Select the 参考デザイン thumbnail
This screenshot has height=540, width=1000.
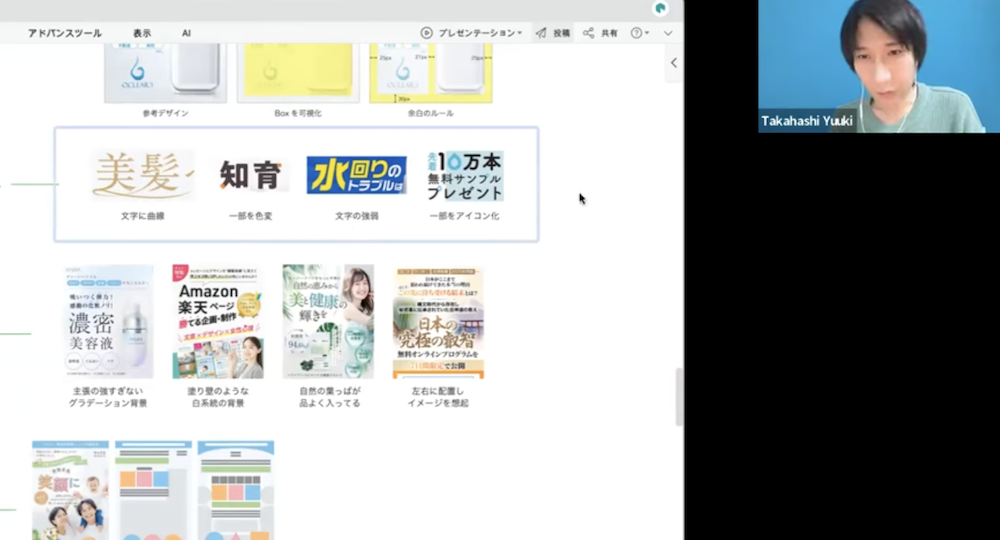point(165,73)
